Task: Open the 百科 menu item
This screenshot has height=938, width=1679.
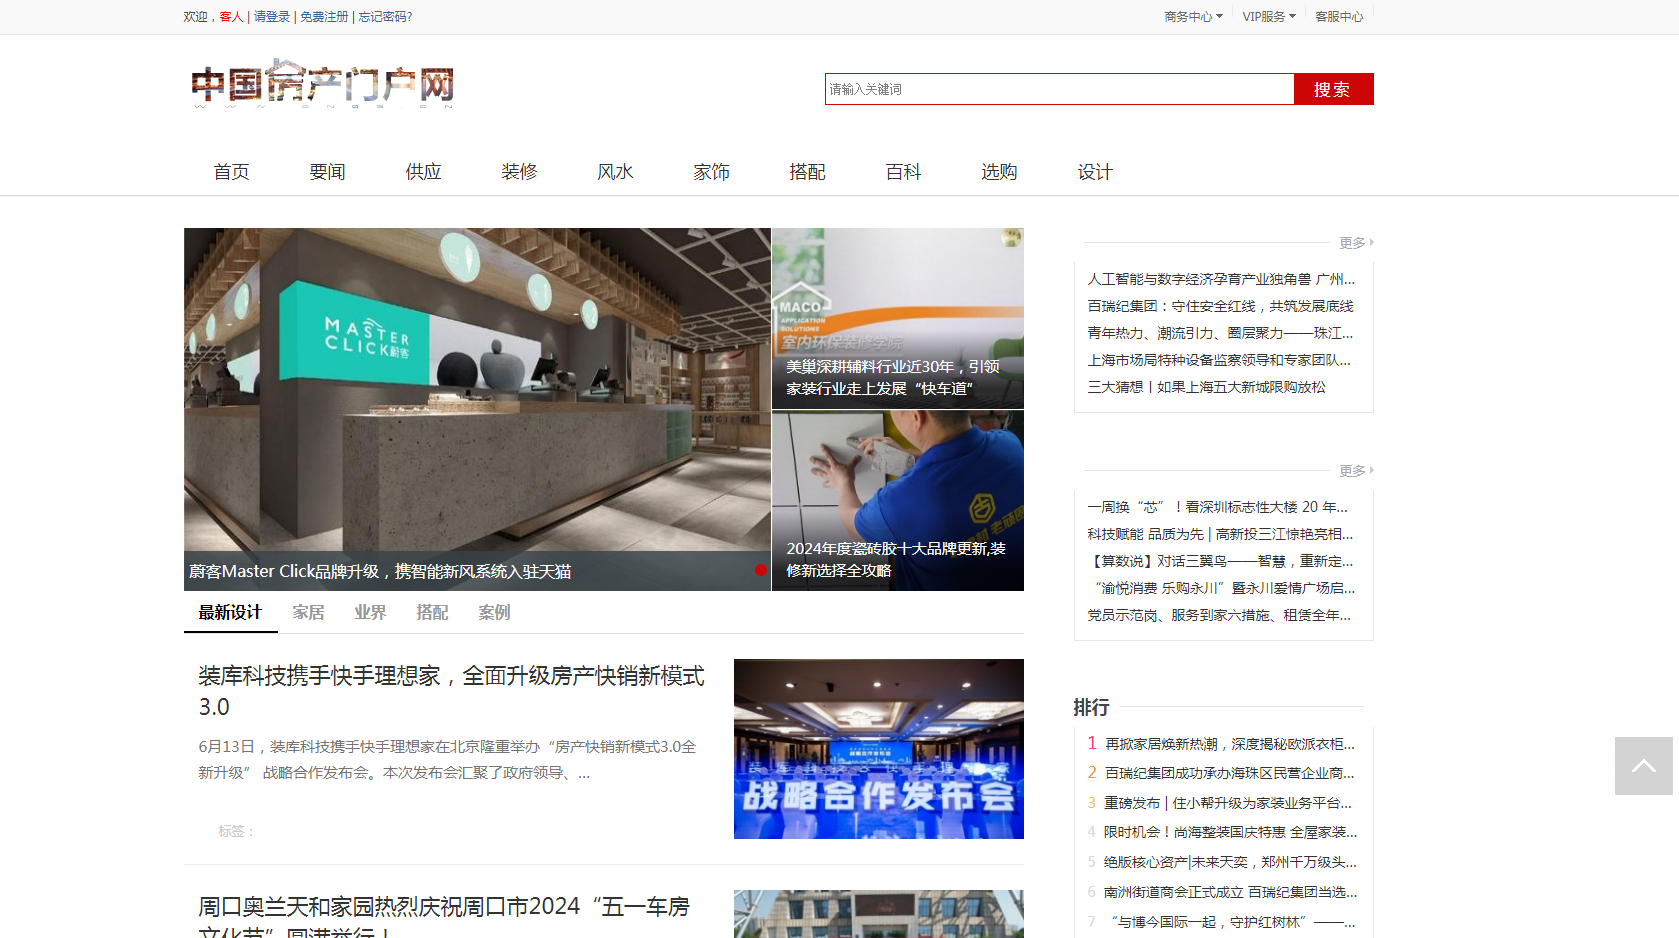Action: tap(903, 172)
